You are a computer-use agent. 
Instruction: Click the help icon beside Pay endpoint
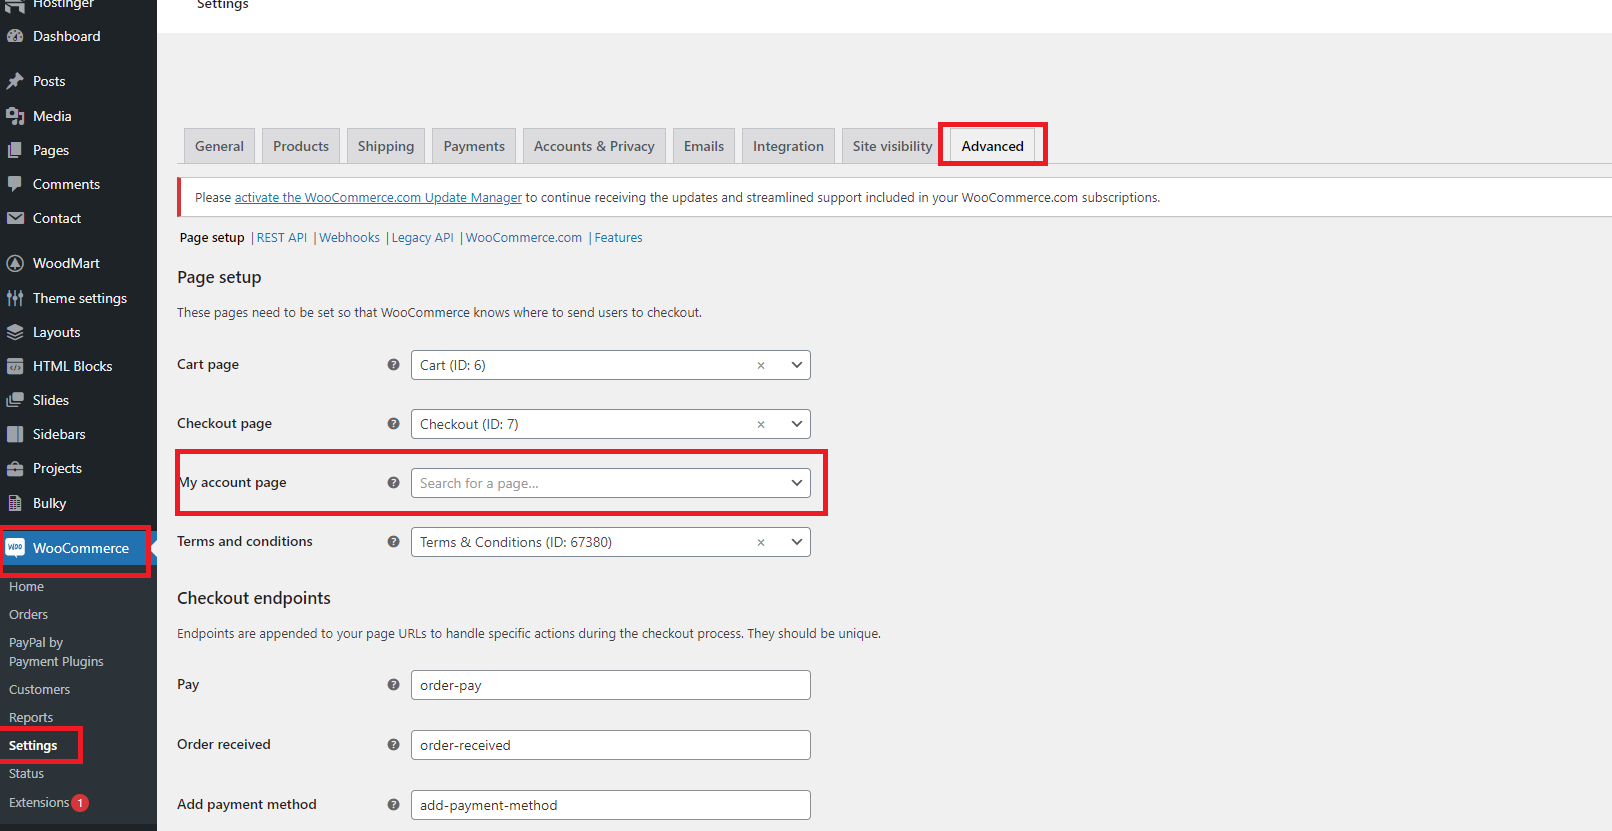(x=393, y=685)
